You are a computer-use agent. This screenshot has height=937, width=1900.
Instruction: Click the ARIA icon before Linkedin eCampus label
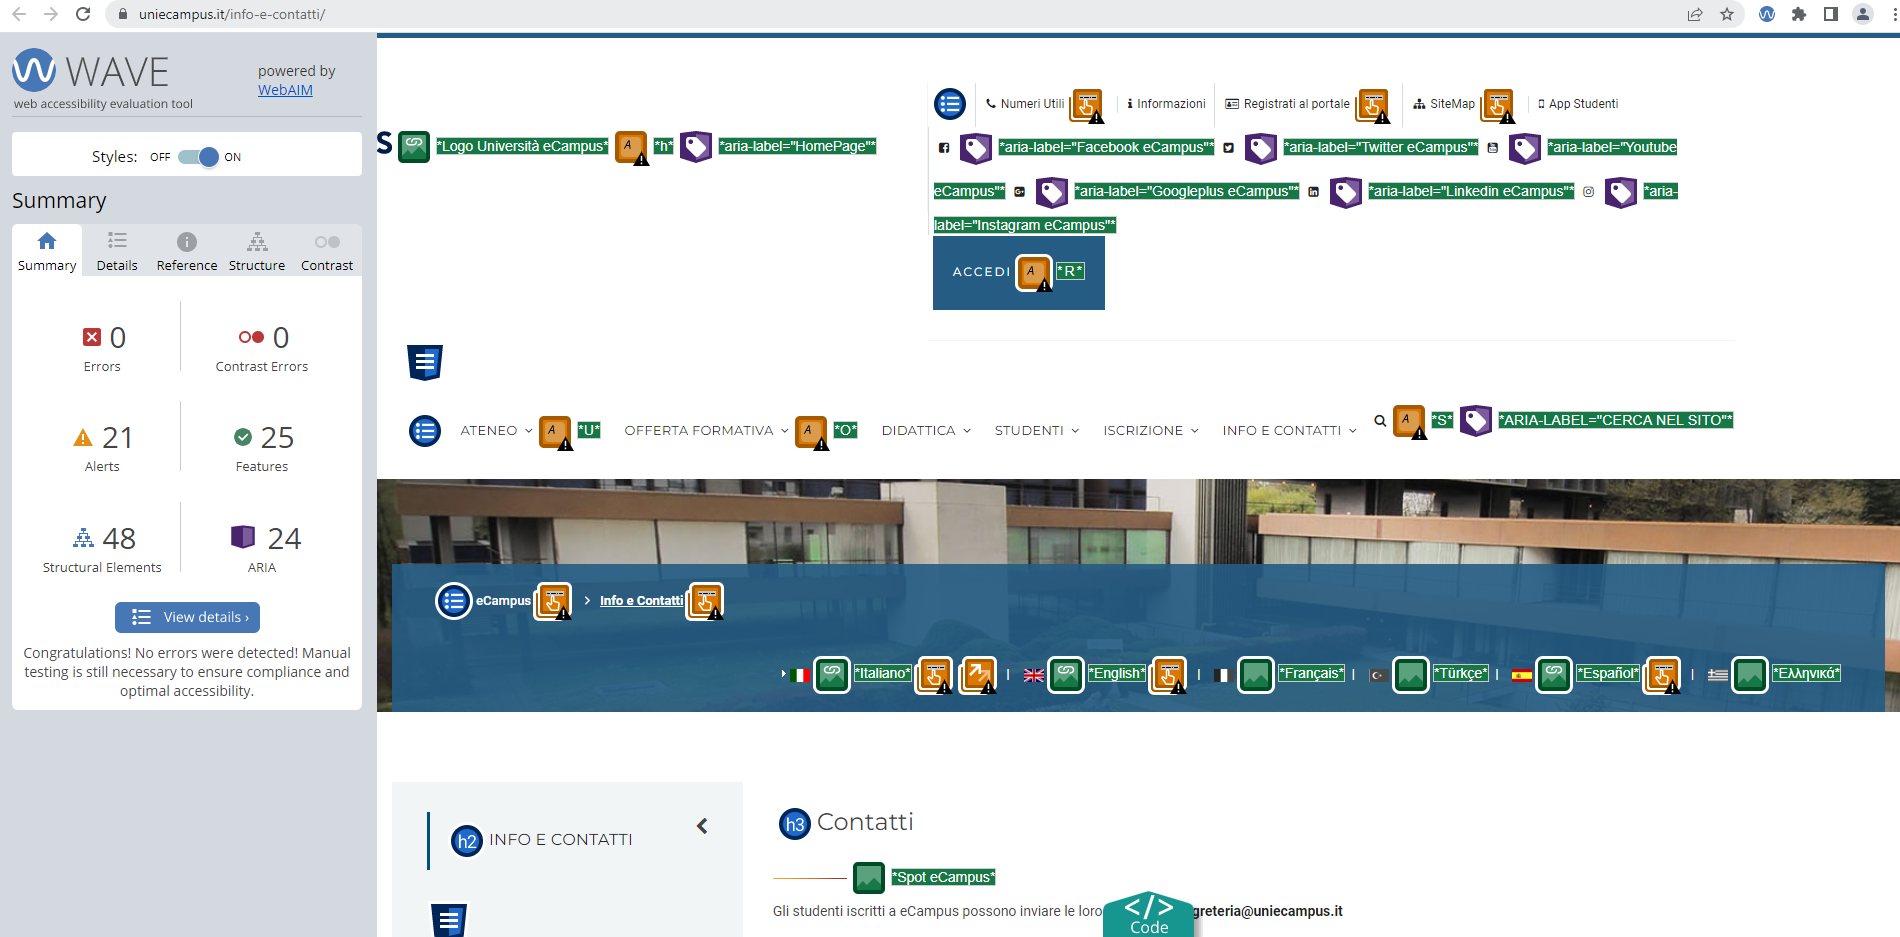1346,192
